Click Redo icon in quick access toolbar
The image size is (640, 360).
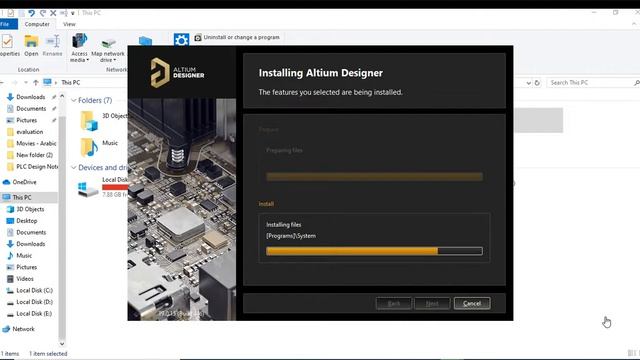(42, 13)
